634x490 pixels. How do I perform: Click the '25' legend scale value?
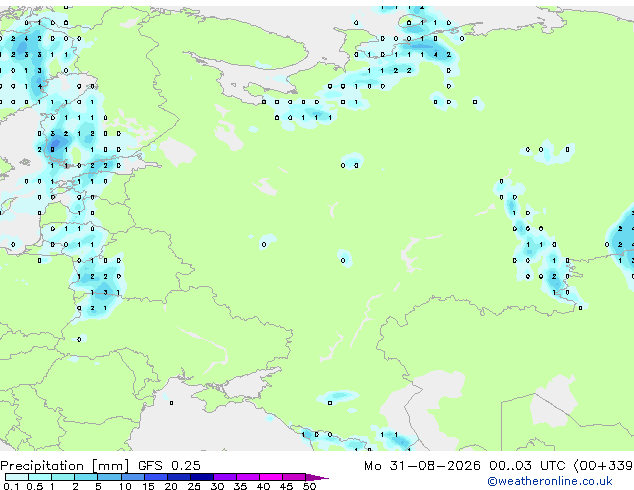[x=194, y=486]
